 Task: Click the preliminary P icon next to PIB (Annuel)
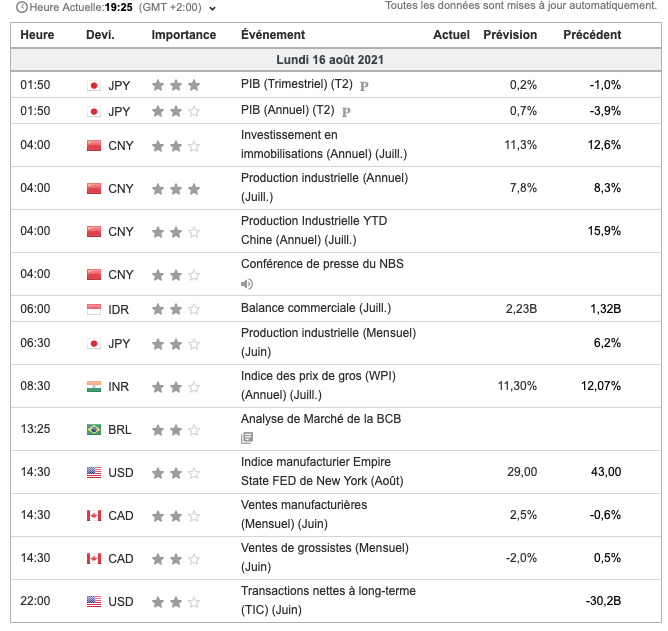[346, 112]
